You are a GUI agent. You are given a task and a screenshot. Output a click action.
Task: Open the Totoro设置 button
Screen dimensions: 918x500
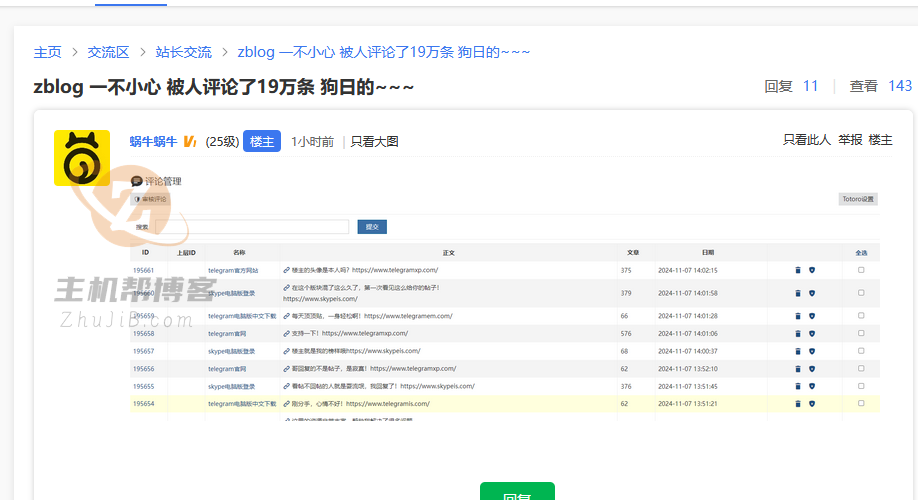(x=858, y=199)
